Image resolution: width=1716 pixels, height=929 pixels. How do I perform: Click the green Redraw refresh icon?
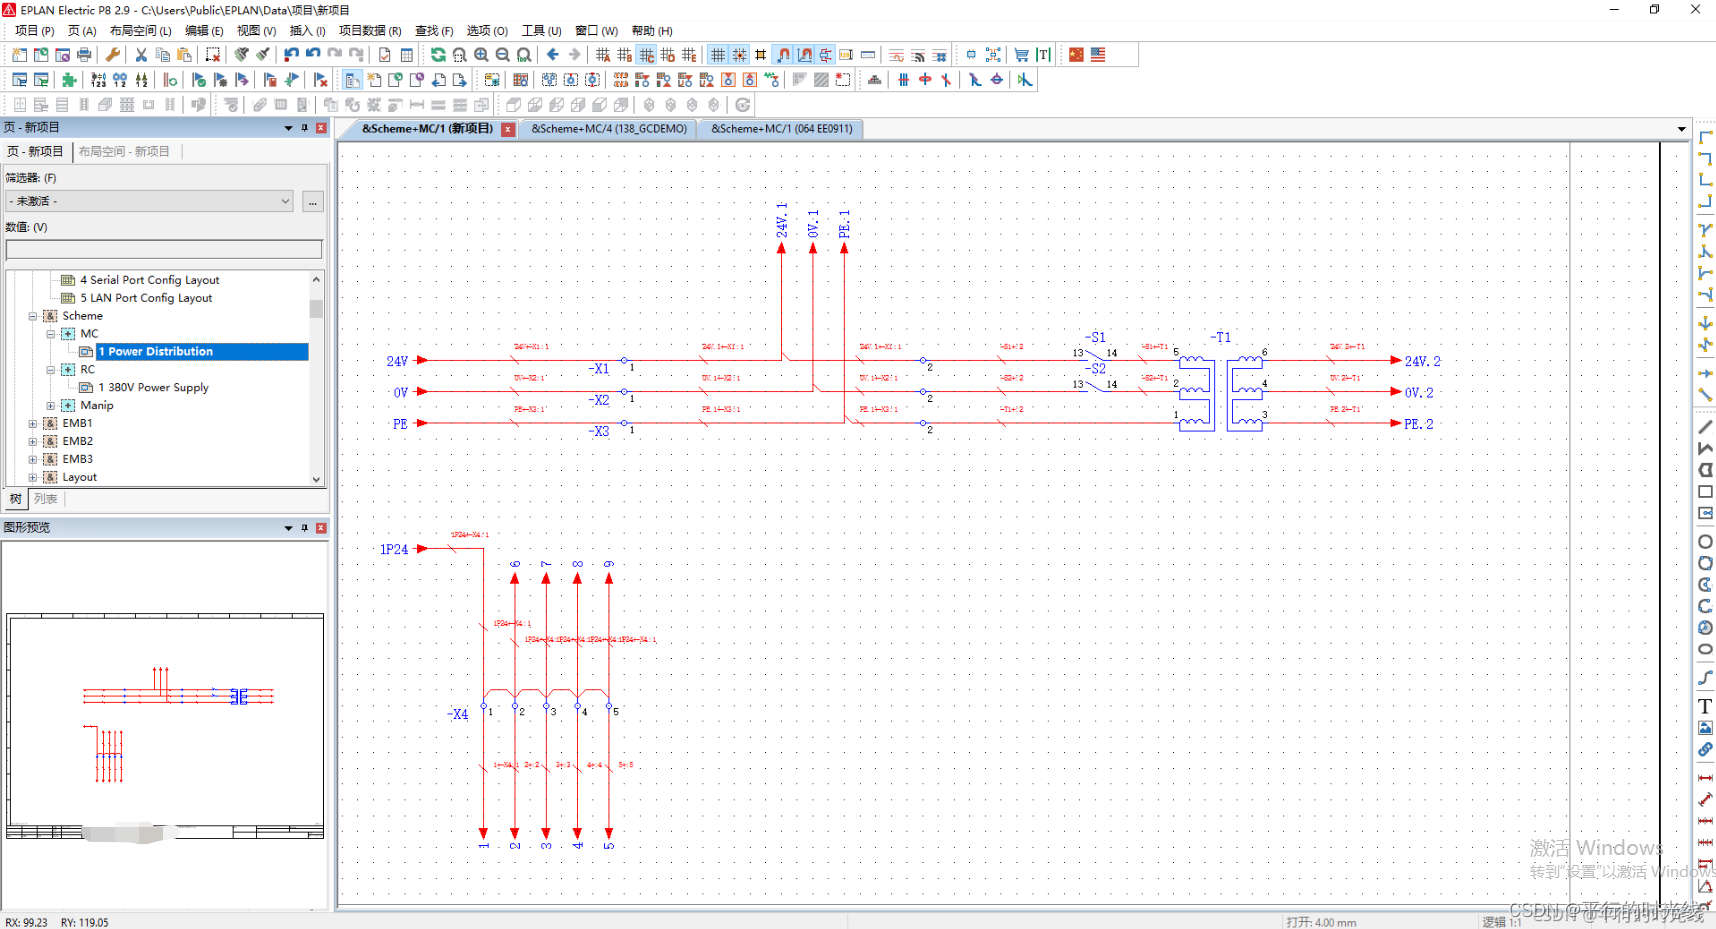438,55
